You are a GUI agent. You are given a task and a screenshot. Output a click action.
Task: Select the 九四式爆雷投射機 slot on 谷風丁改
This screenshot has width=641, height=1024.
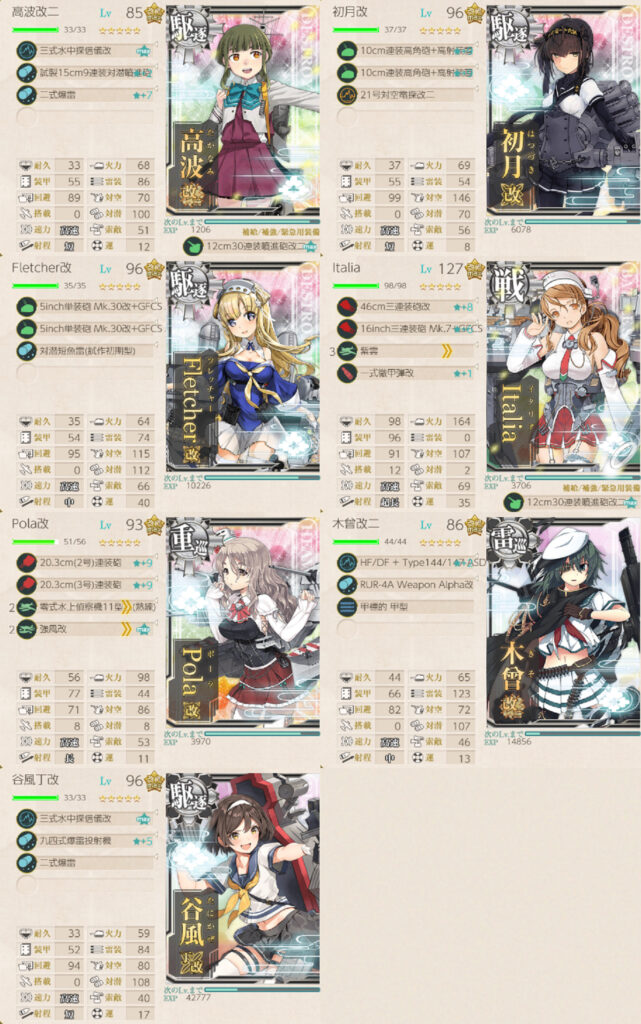coord(85,841)
